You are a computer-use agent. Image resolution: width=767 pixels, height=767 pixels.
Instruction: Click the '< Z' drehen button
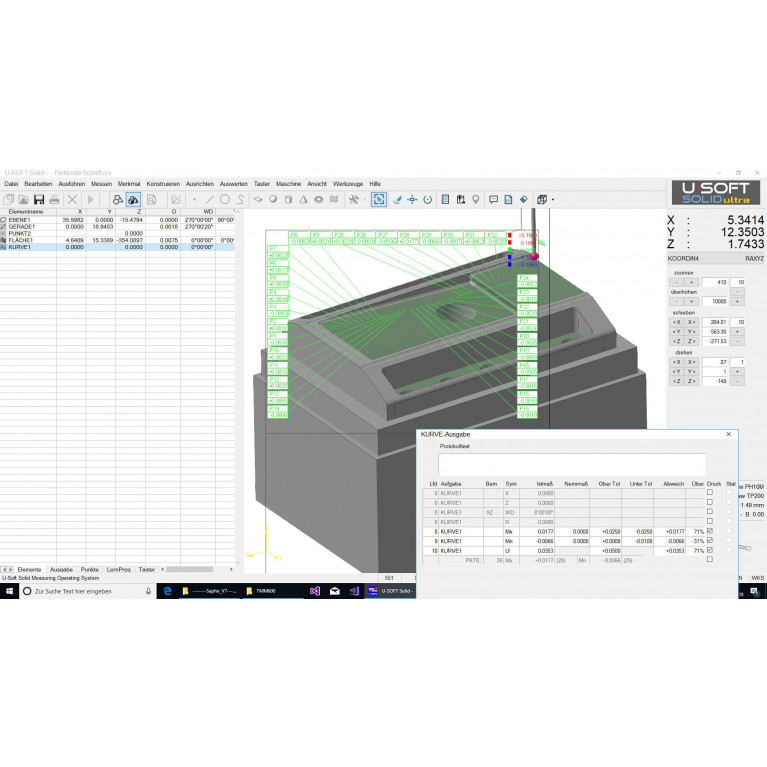click(x=676, y=381)
